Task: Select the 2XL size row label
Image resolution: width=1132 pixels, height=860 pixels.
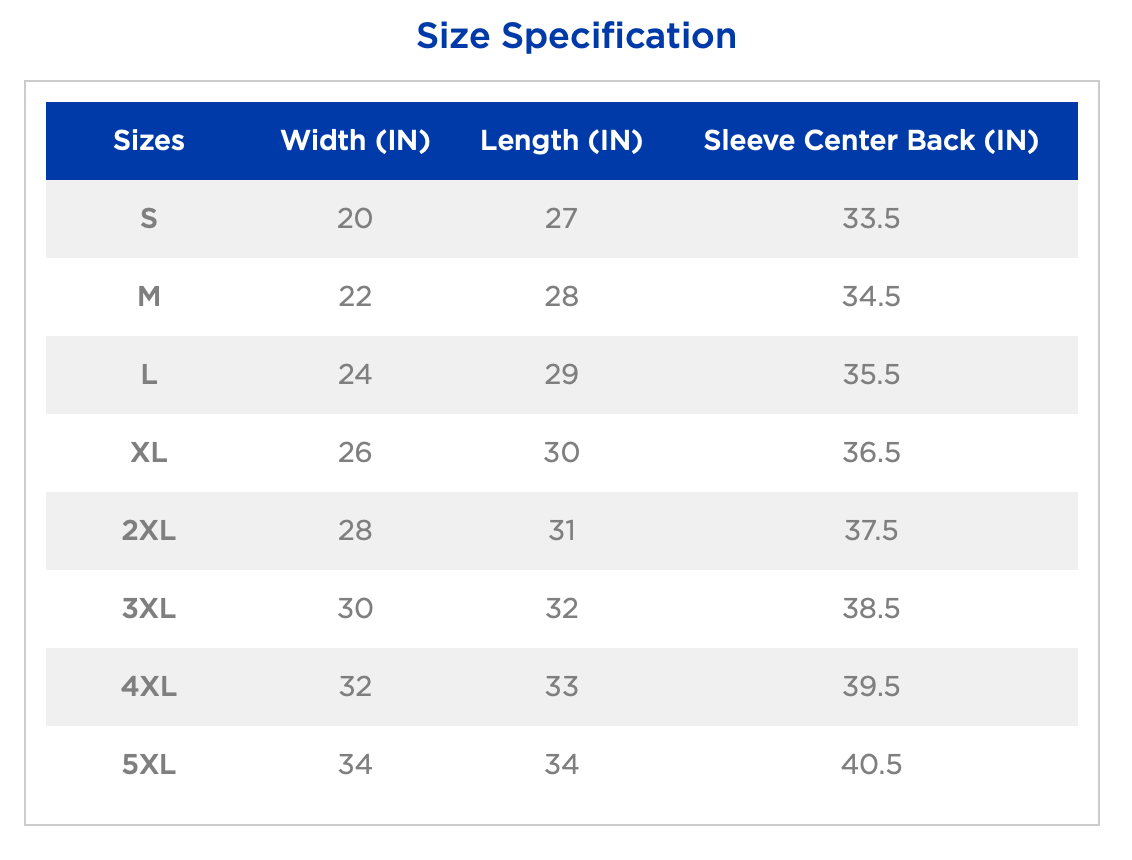Action: (x=149, y=530)
